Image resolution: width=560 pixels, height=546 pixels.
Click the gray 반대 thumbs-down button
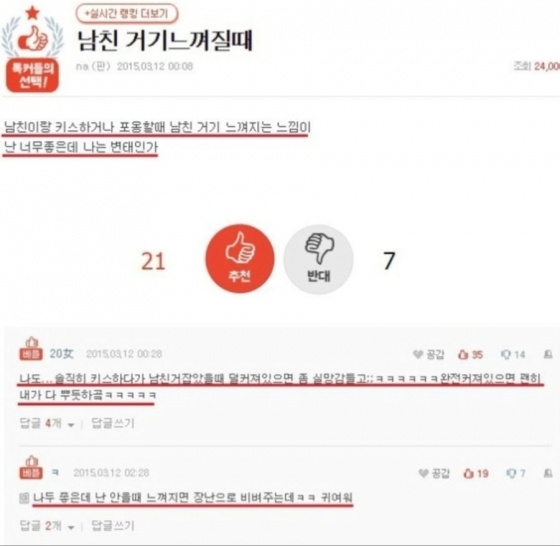(x=318, y=259)
